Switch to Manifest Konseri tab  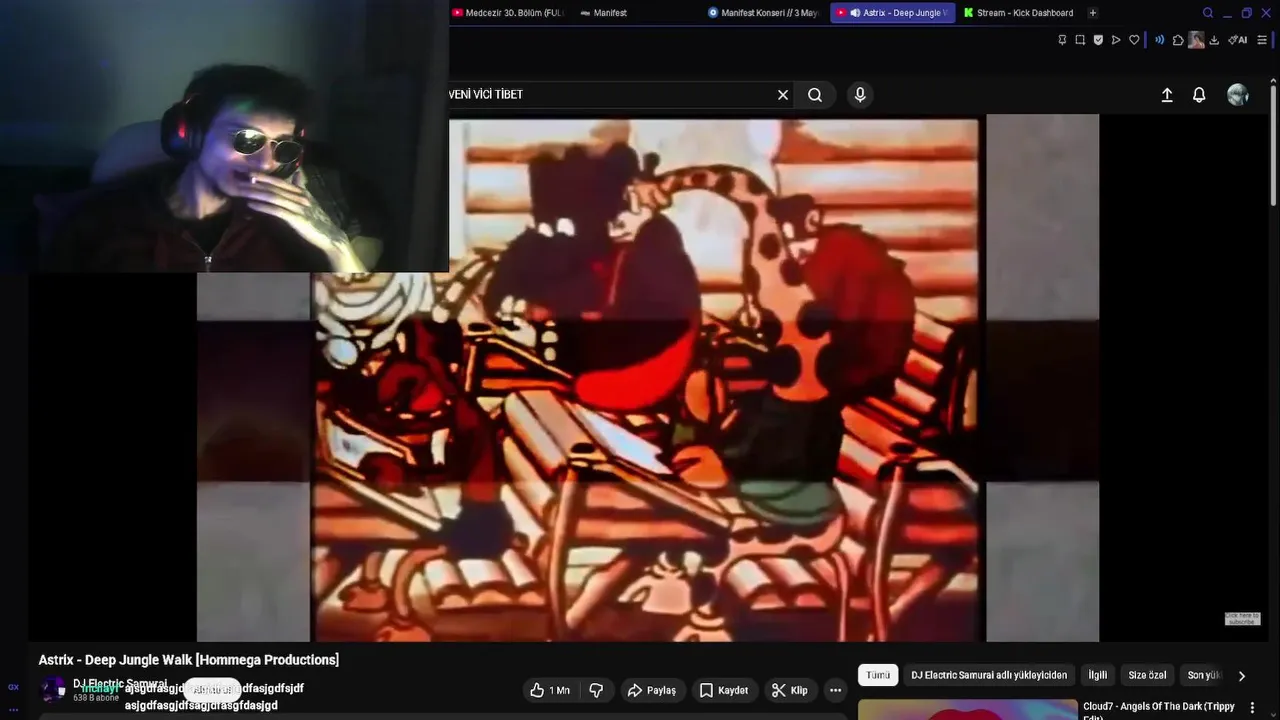pos(764,13)
